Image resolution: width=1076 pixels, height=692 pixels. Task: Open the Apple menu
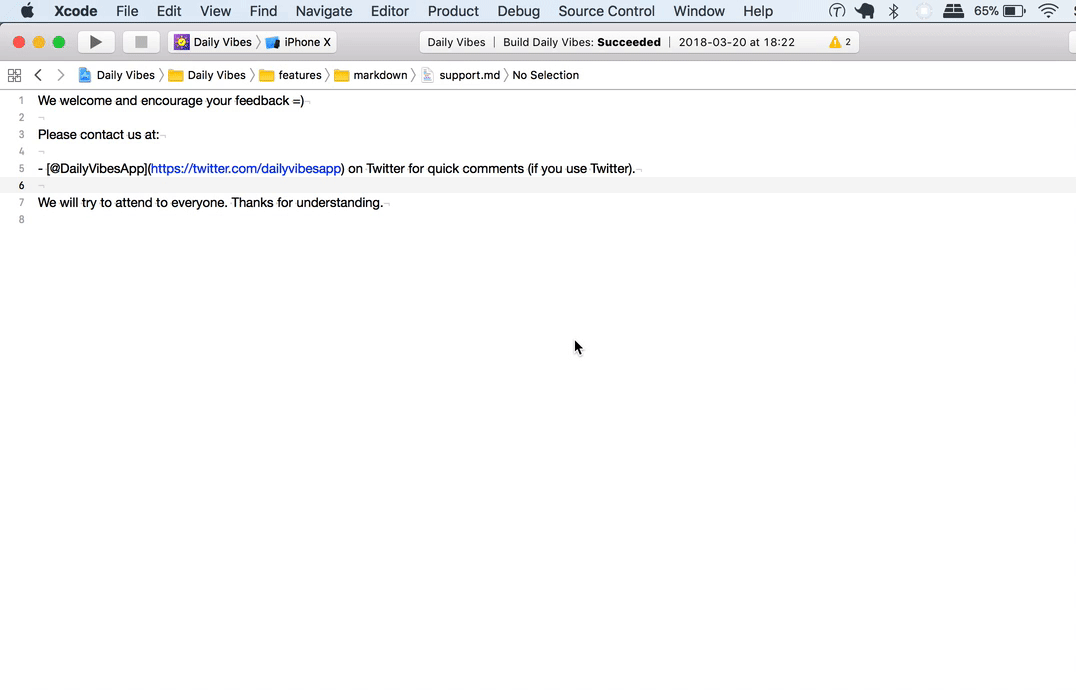[27, 11]
